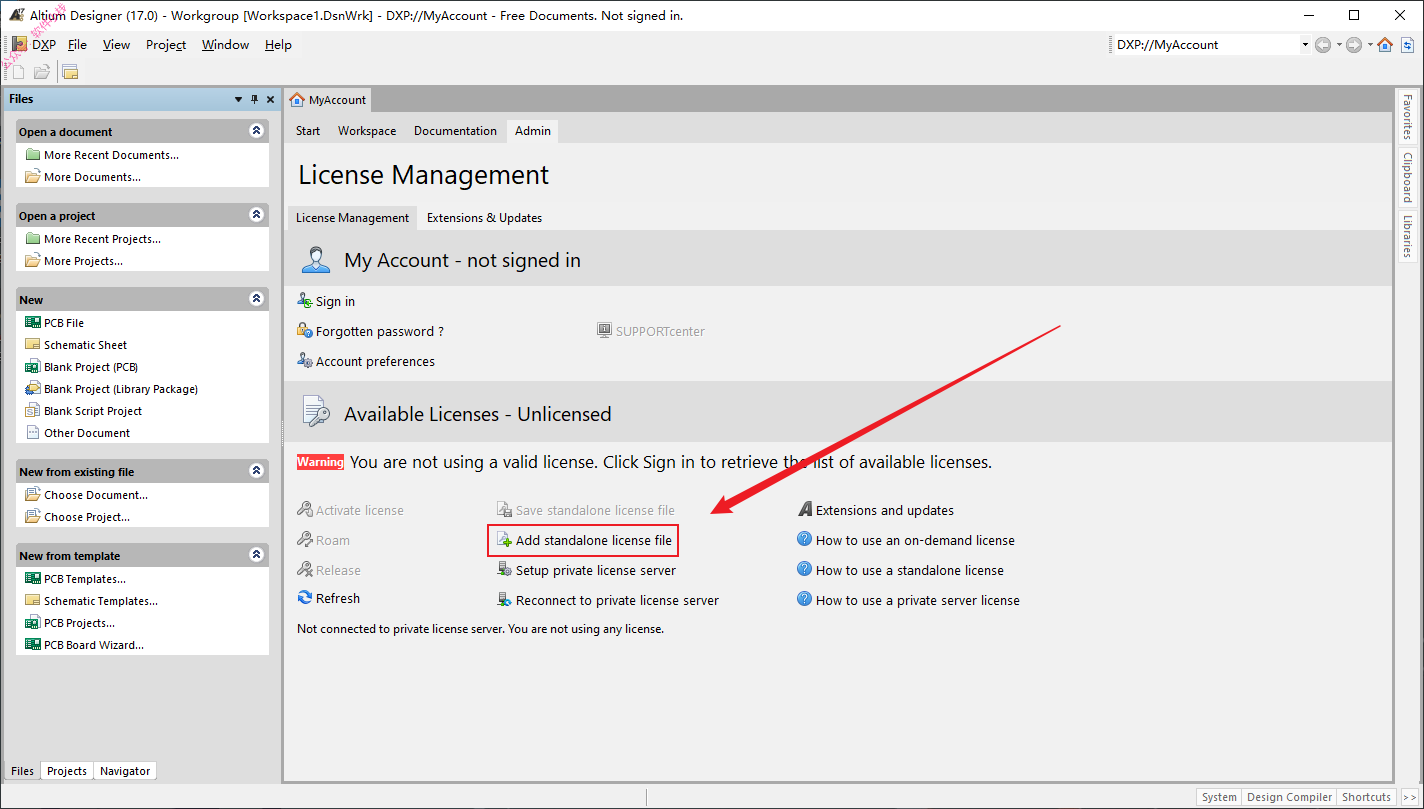Image resolution: width=1424 pixels, height=809 pixels.
Task: Click the new document toolbar icon
Action: point(18,72)
